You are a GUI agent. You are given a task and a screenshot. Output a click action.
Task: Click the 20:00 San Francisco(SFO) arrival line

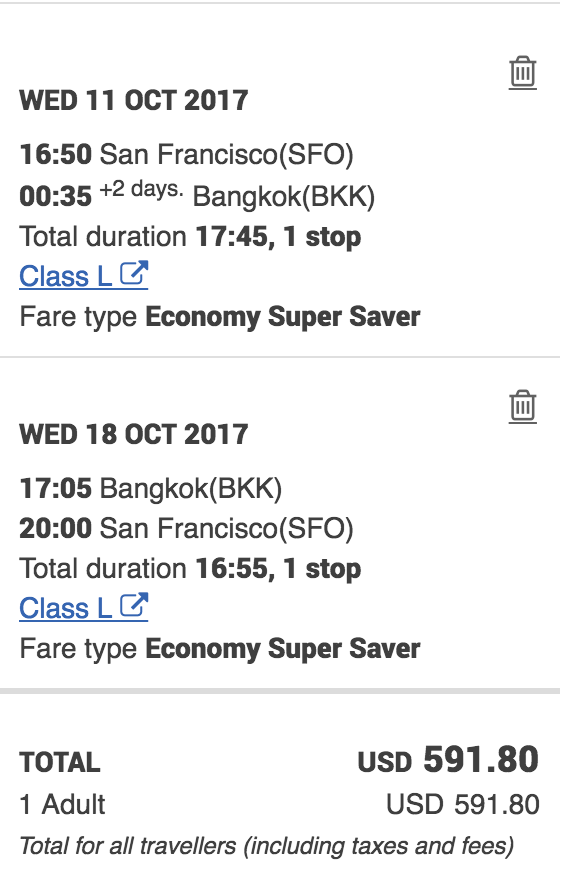click(186, 528)
